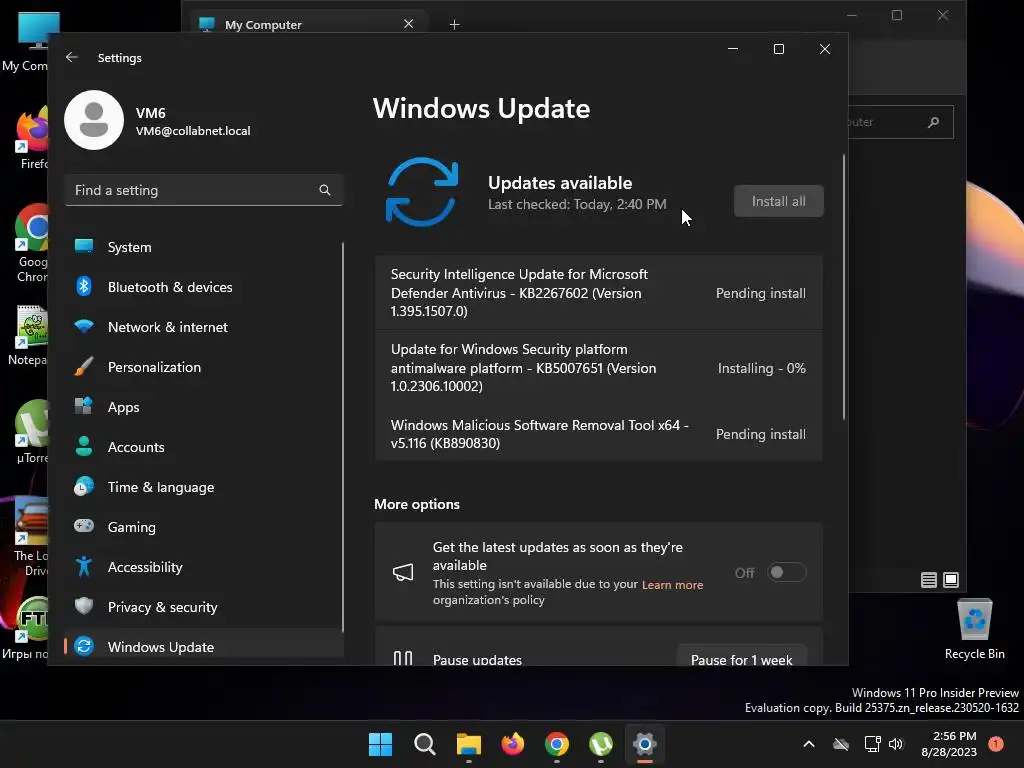Go back using the Settings back arrow
The width and height of the screenshot is (1024, 768).
(x=72, y=57)
